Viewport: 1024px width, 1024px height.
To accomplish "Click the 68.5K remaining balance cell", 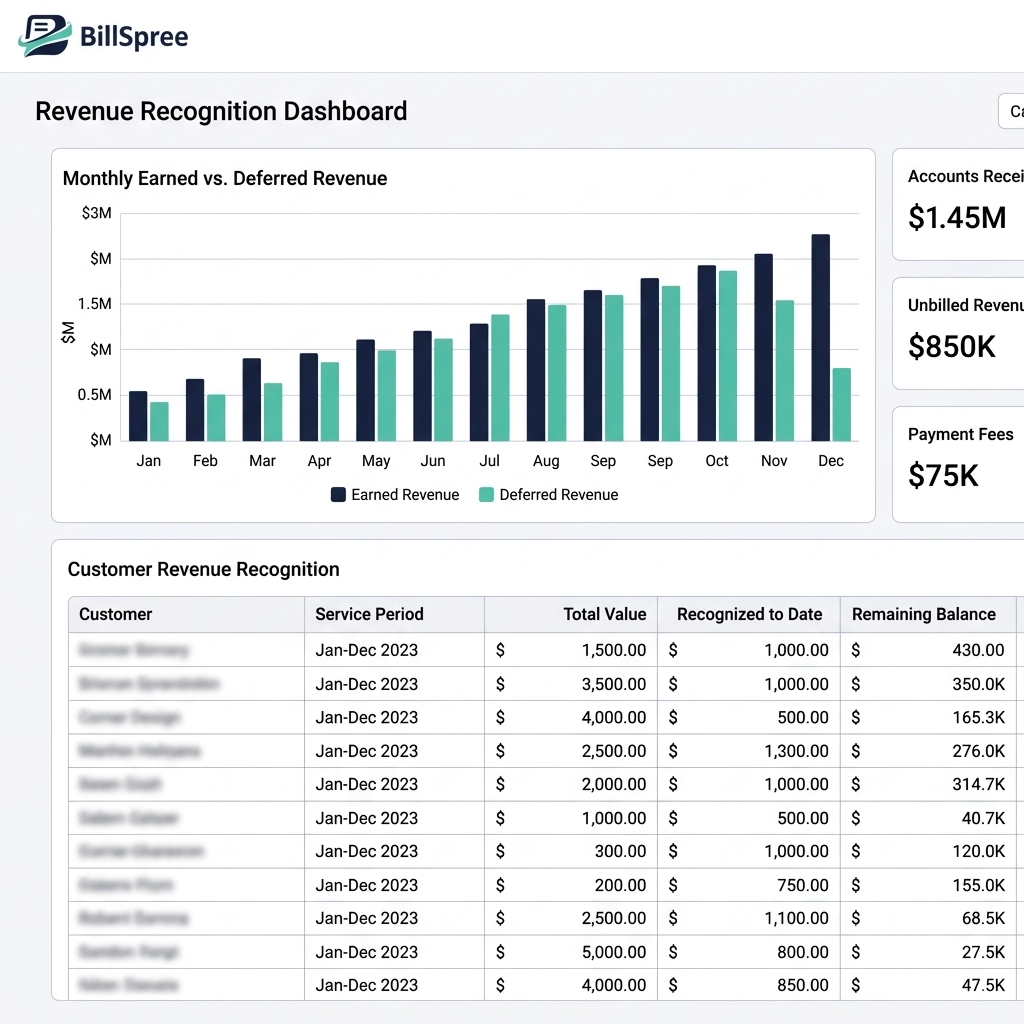I will click(x=928, y=918).
